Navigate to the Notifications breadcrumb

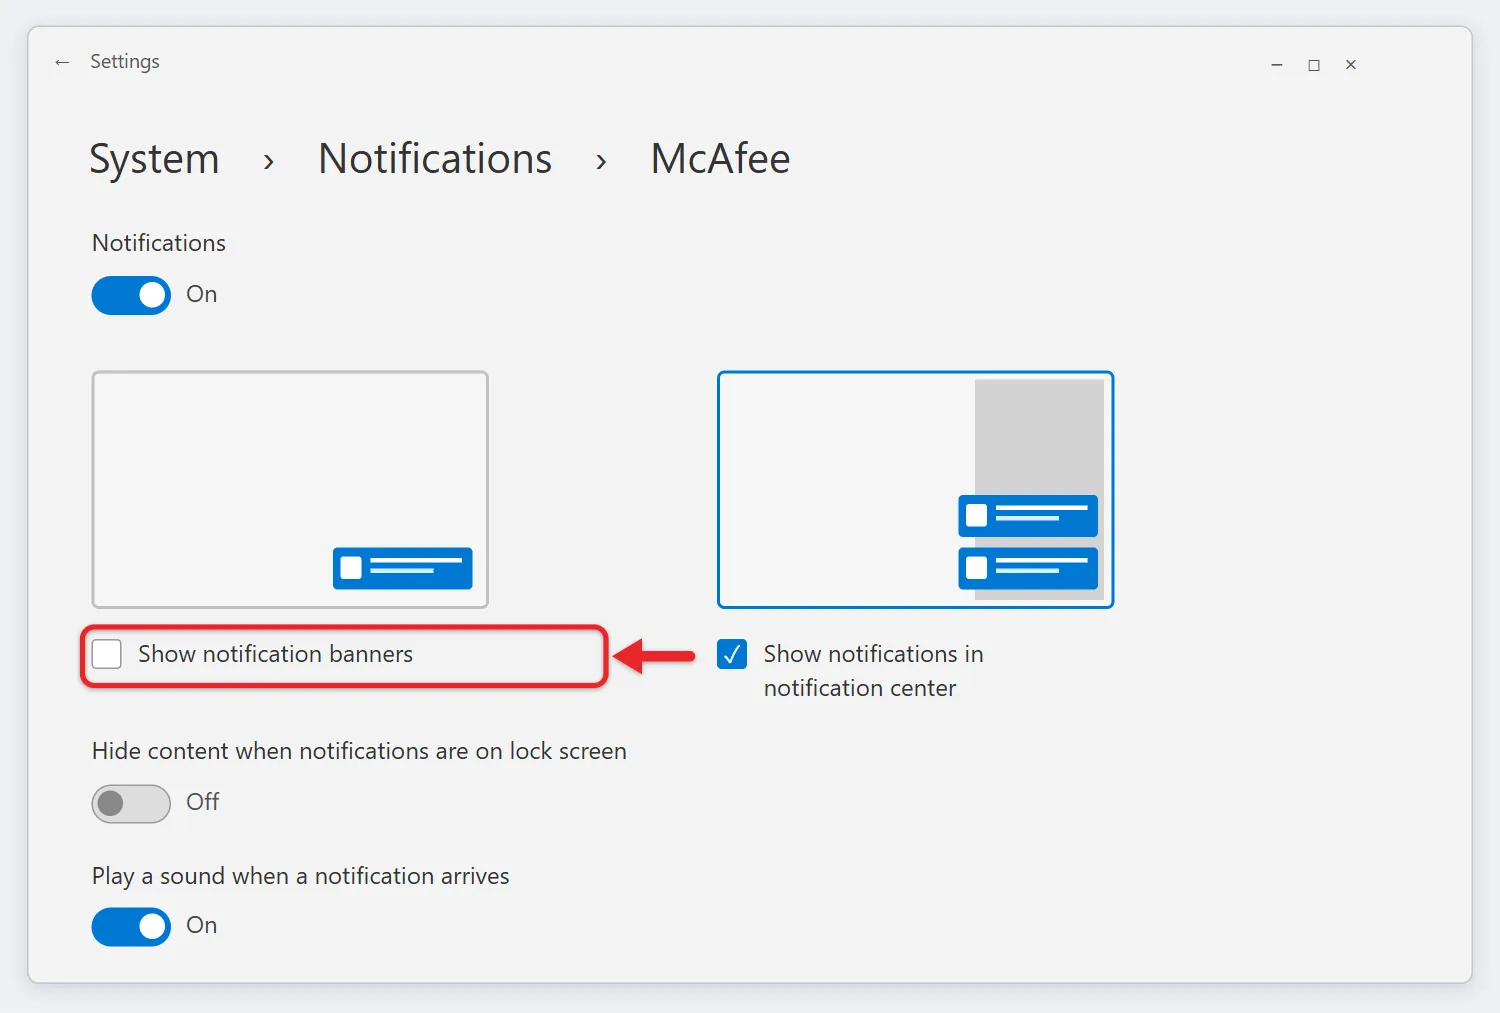click(435, 159)
